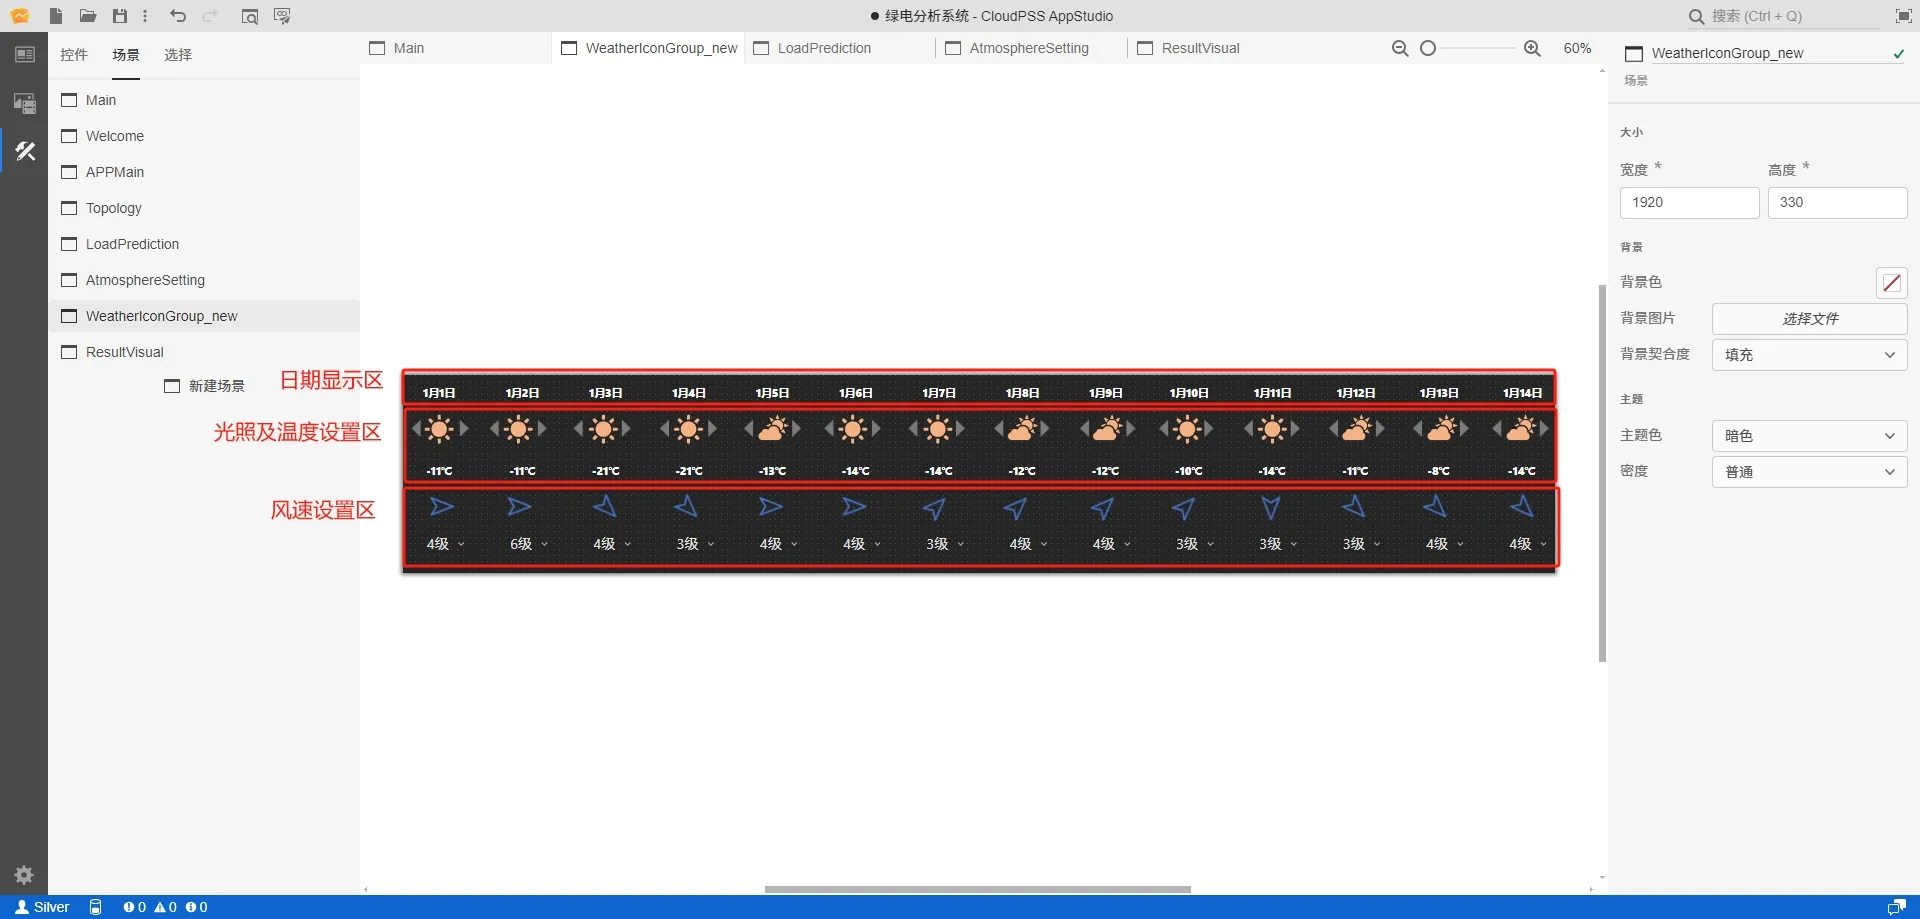Click the next-weather arrow for 1月1日

(x=464, y=429)
